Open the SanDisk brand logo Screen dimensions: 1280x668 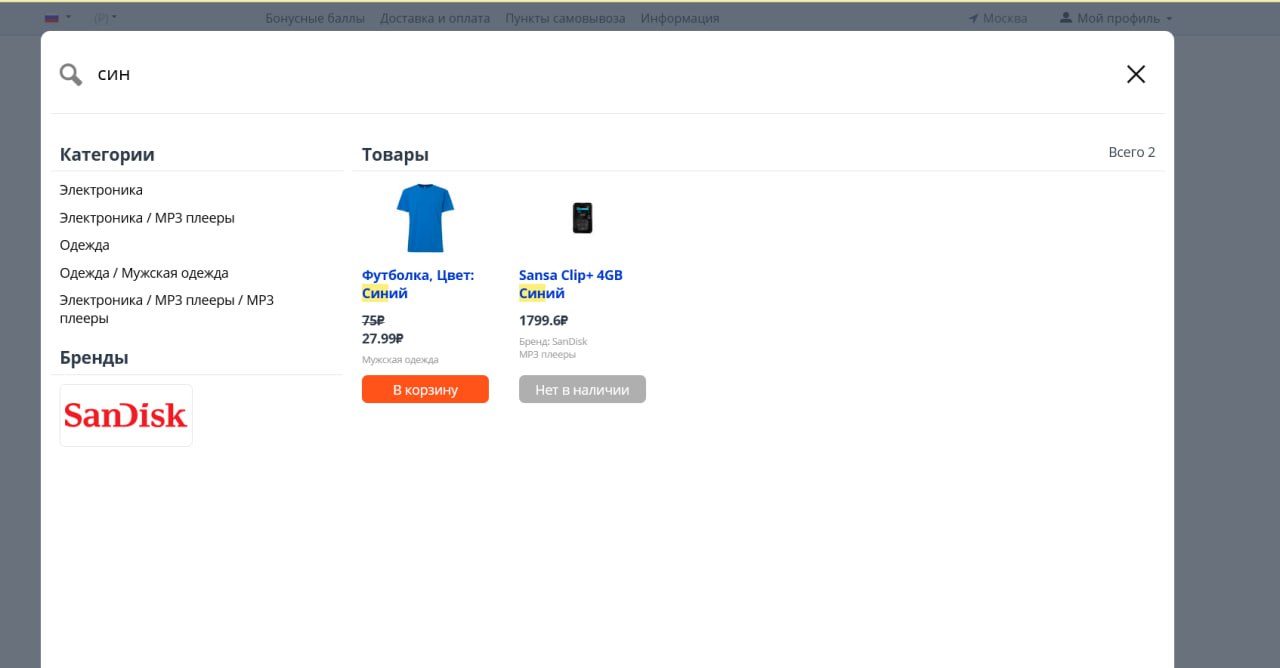tap(126, 415)
